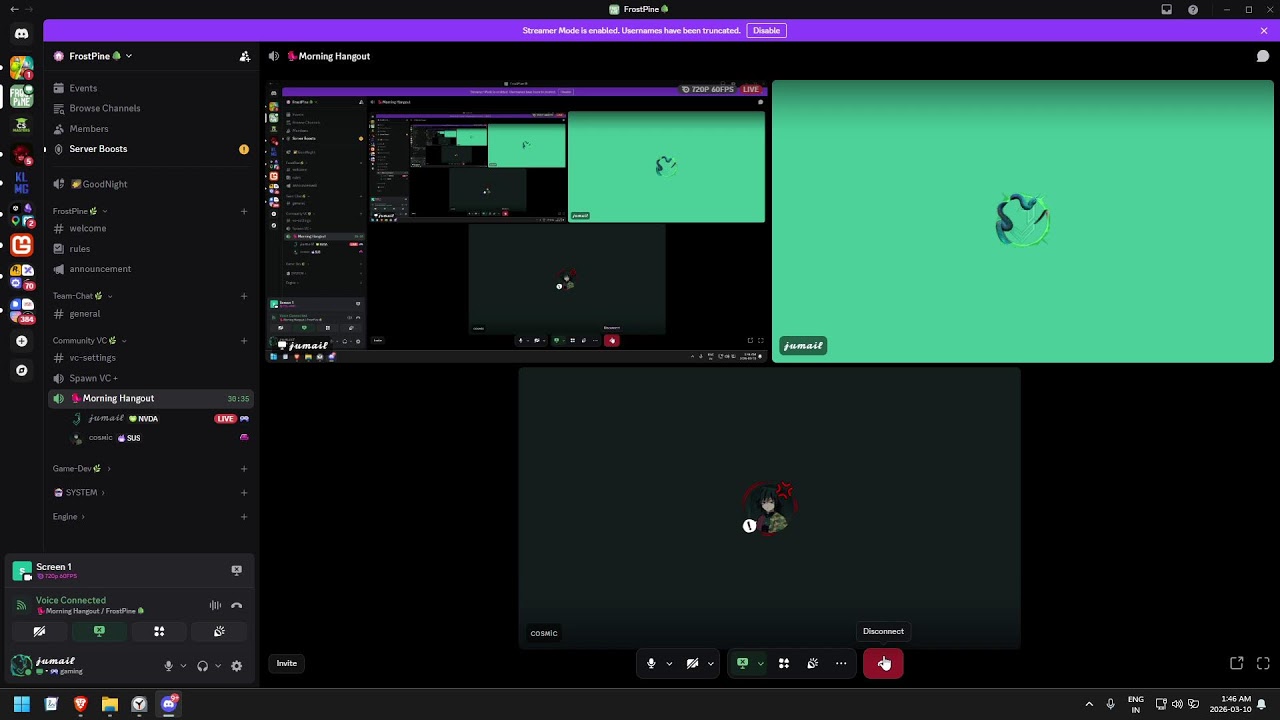
Task: Disconnect using phone icon in voice panel
Action: tap(236, 605)
